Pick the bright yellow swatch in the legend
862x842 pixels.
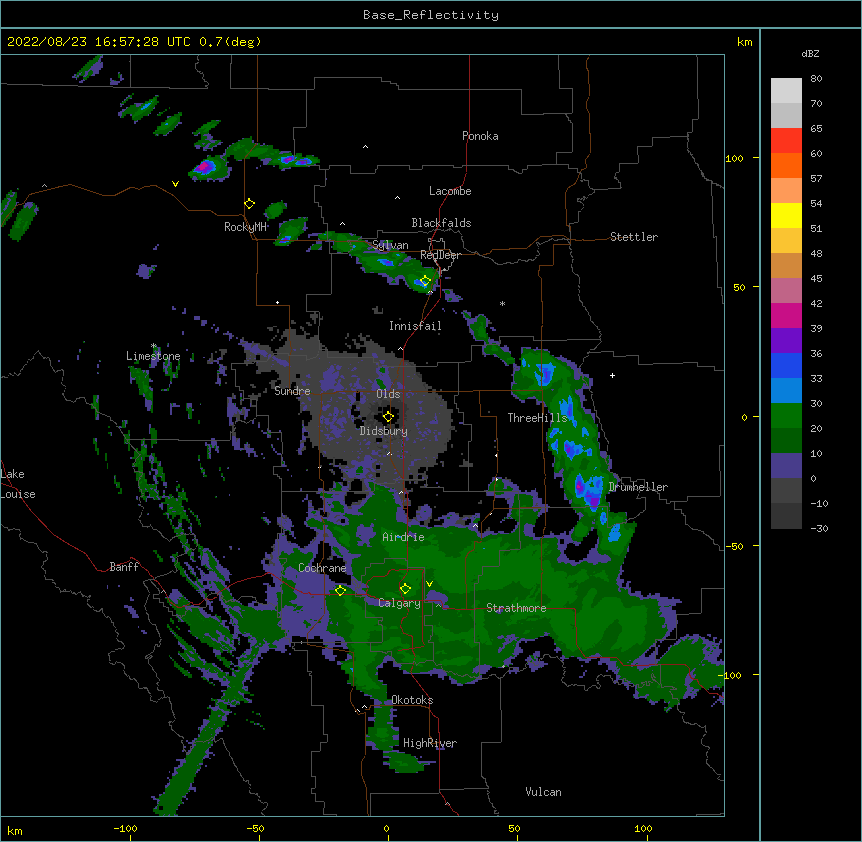point(786,216)
